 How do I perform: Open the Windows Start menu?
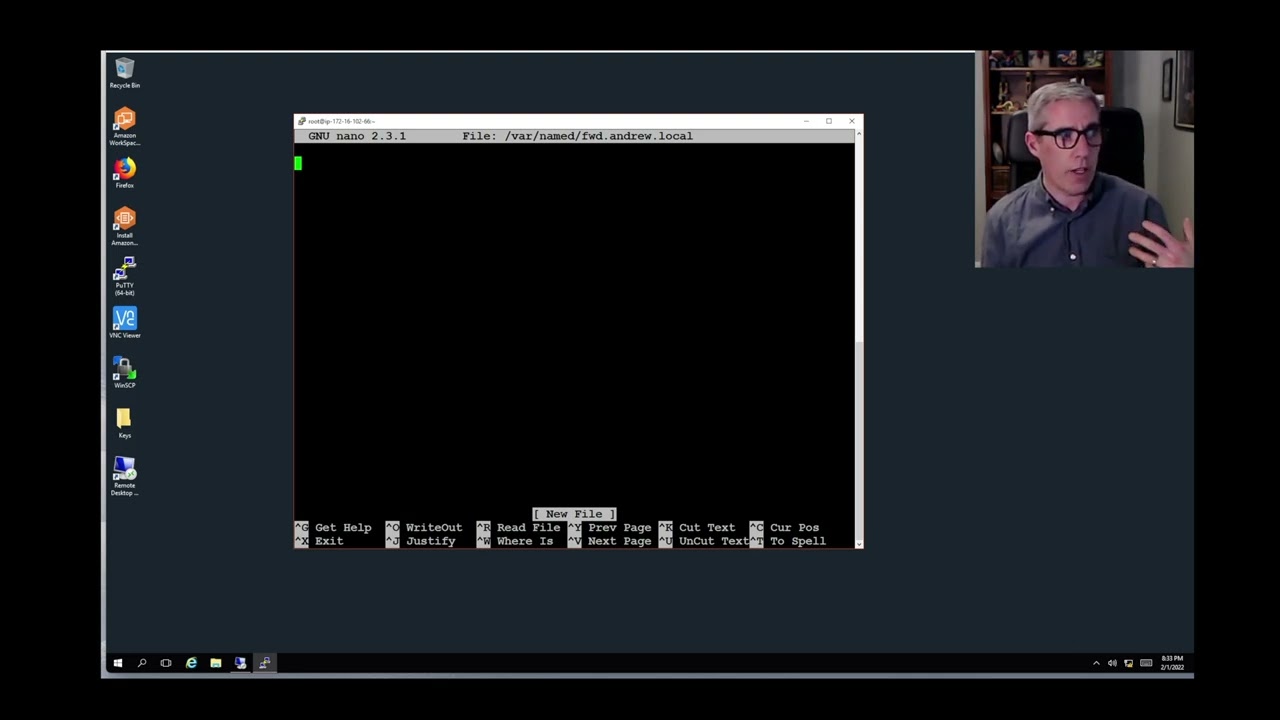[x=117, y=663]
